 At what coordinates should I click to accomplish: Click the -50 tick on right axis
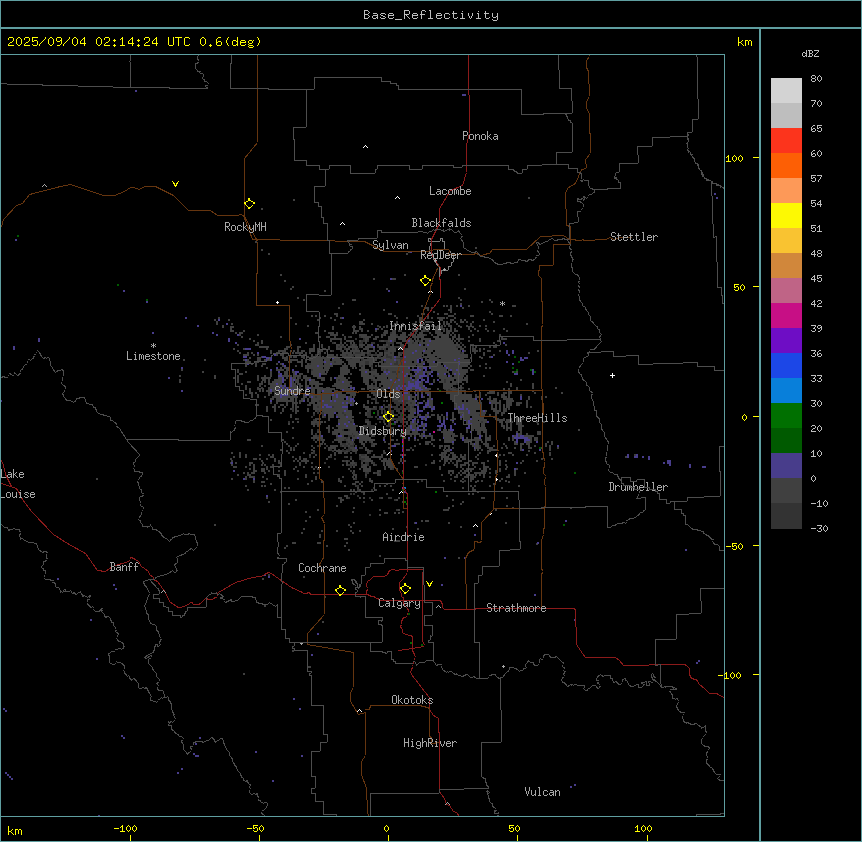[734, 546]
